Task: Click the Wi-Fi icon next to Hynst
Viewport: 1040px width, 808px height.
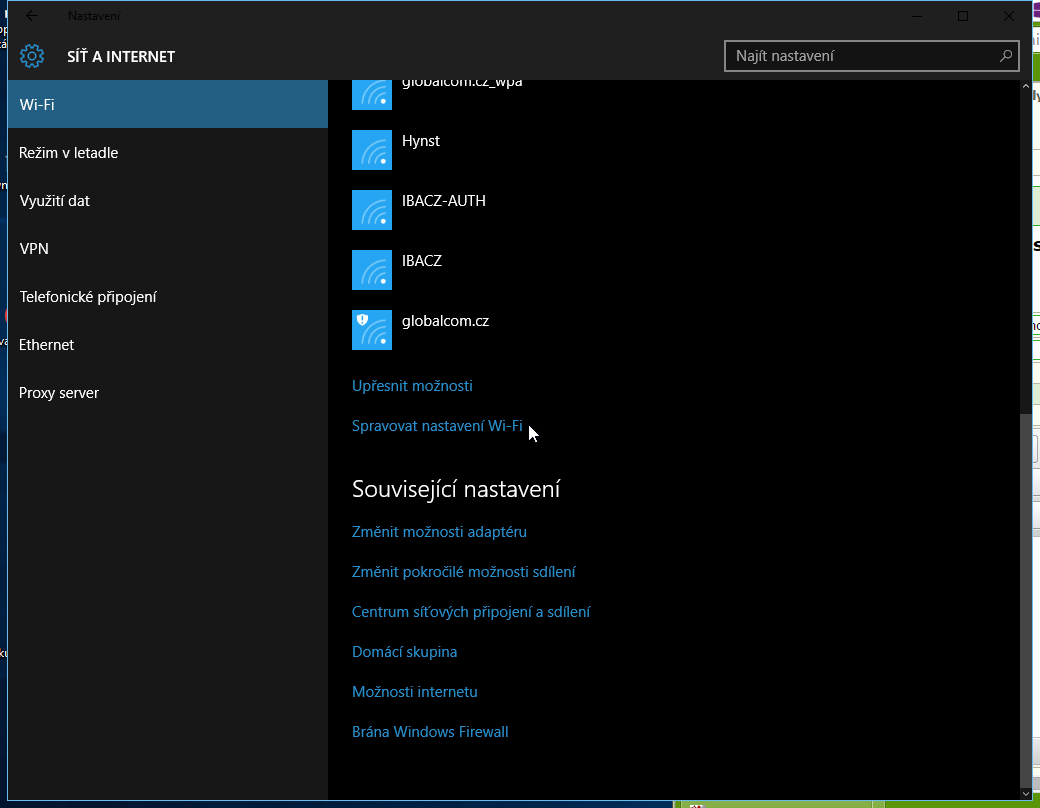Action: click(372, 150)
